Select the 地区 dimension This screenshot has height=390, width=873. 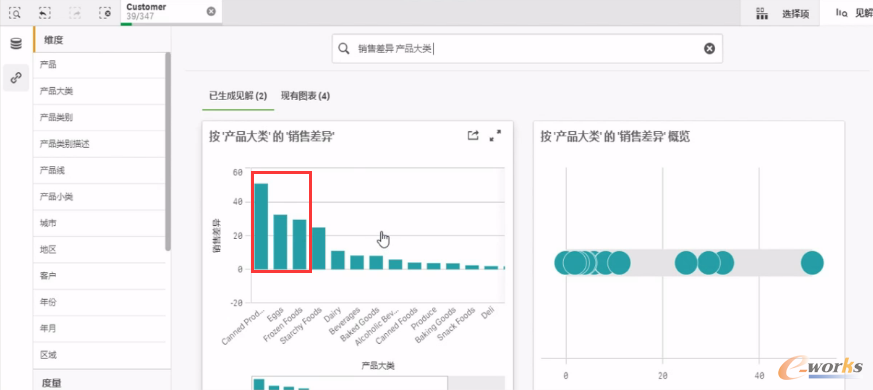(x=100, y=250)
